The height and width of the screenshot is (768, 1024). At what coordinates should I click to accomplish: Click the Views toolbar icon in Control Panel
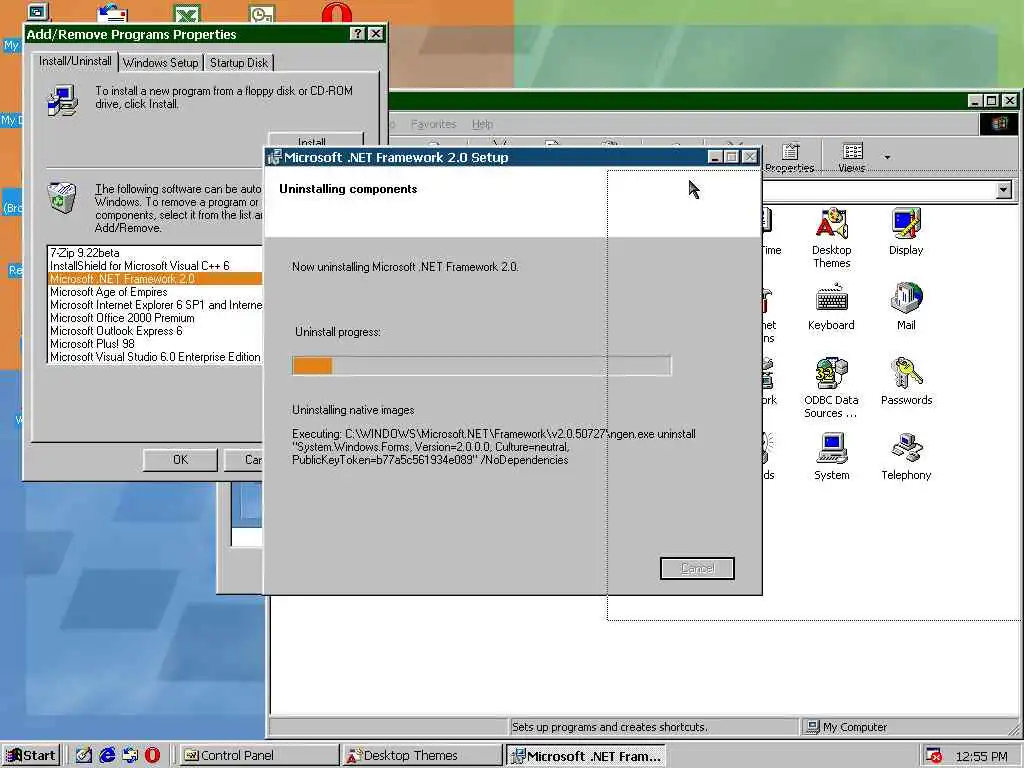coord(852,157)
